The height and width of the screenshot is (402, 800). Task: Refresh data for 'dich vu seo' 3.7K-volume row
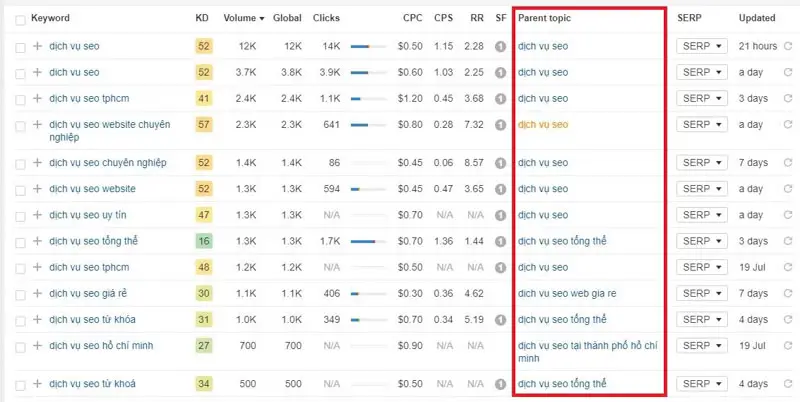[x=788, y=72]
